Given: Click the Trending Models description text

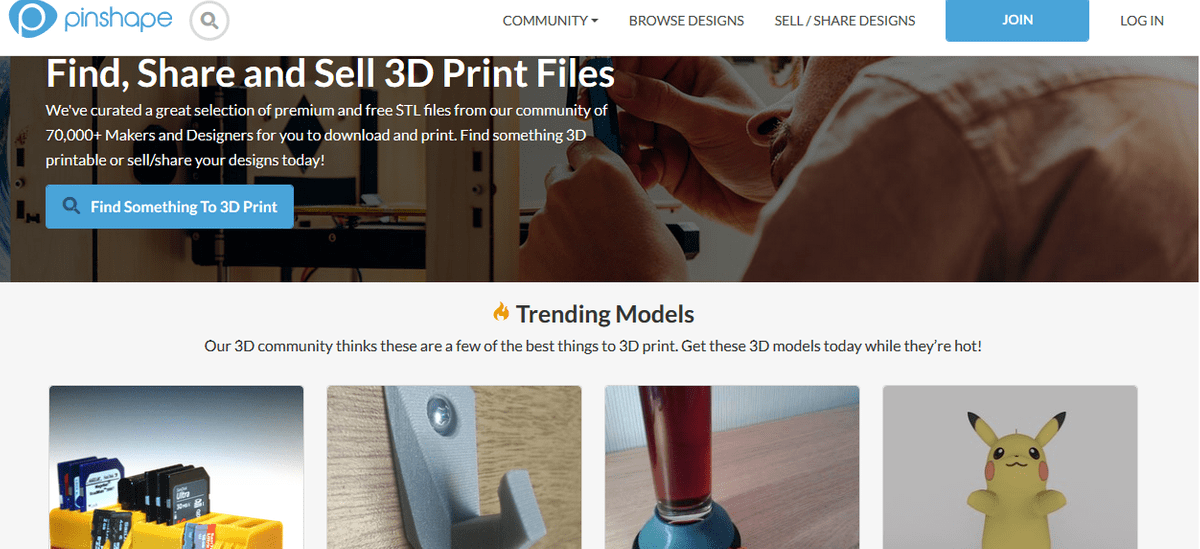Looking at the screenshot, I should tap(594, 346).
